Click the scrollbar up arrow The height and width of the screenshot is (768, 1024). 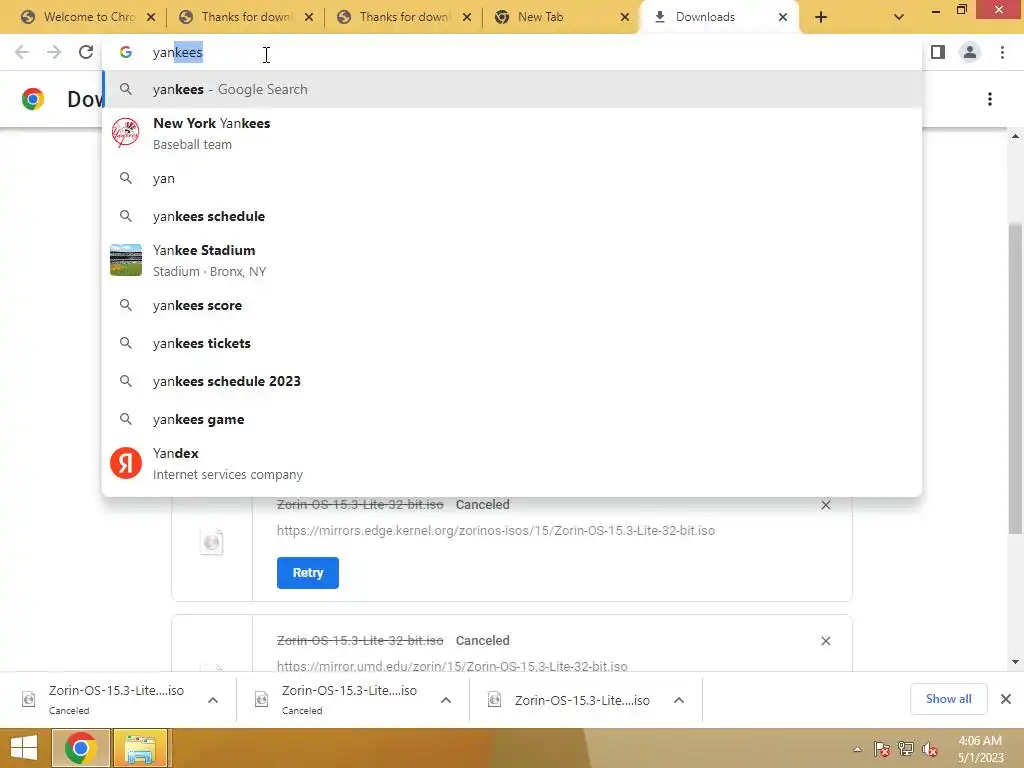point(1015,136)
